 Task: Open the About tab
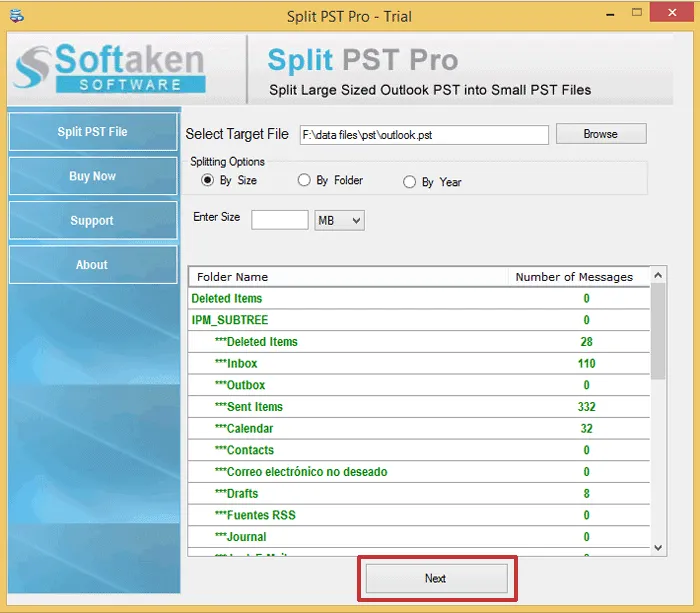coord(93,264)
